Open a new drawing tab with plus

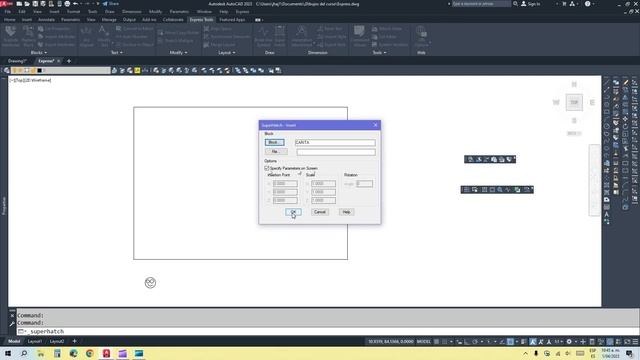point(69,61)
